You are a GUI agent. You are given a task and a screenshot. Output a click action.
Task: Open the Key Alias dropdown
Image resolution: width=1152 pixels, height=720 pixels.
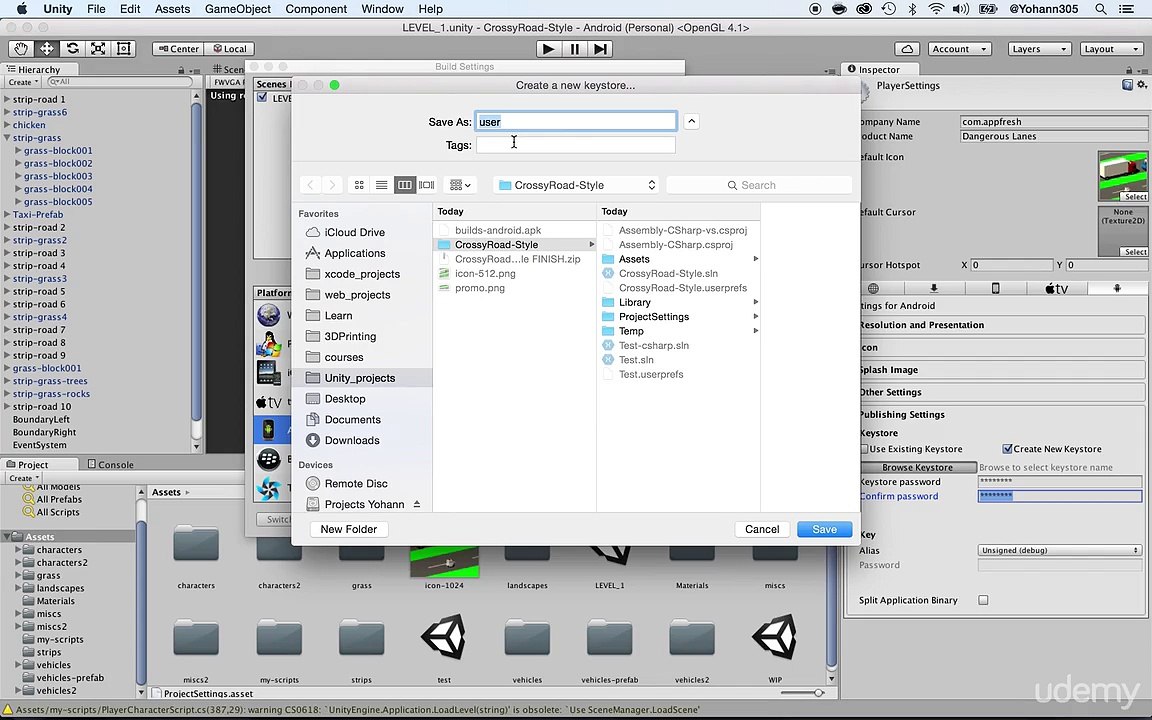click(x=1059, y=550)
